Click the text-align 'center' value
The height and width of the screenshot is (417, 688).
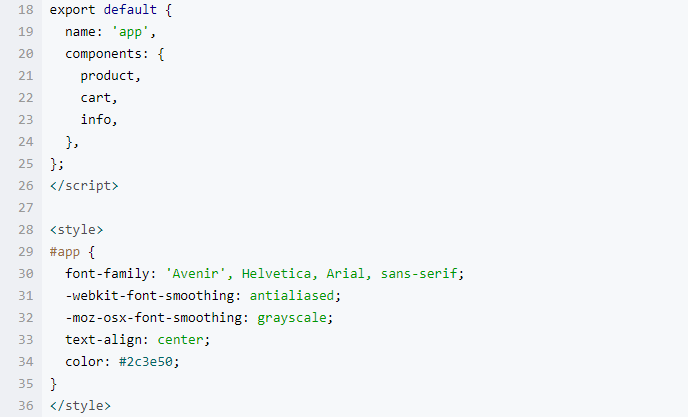(x=181, y=339)
